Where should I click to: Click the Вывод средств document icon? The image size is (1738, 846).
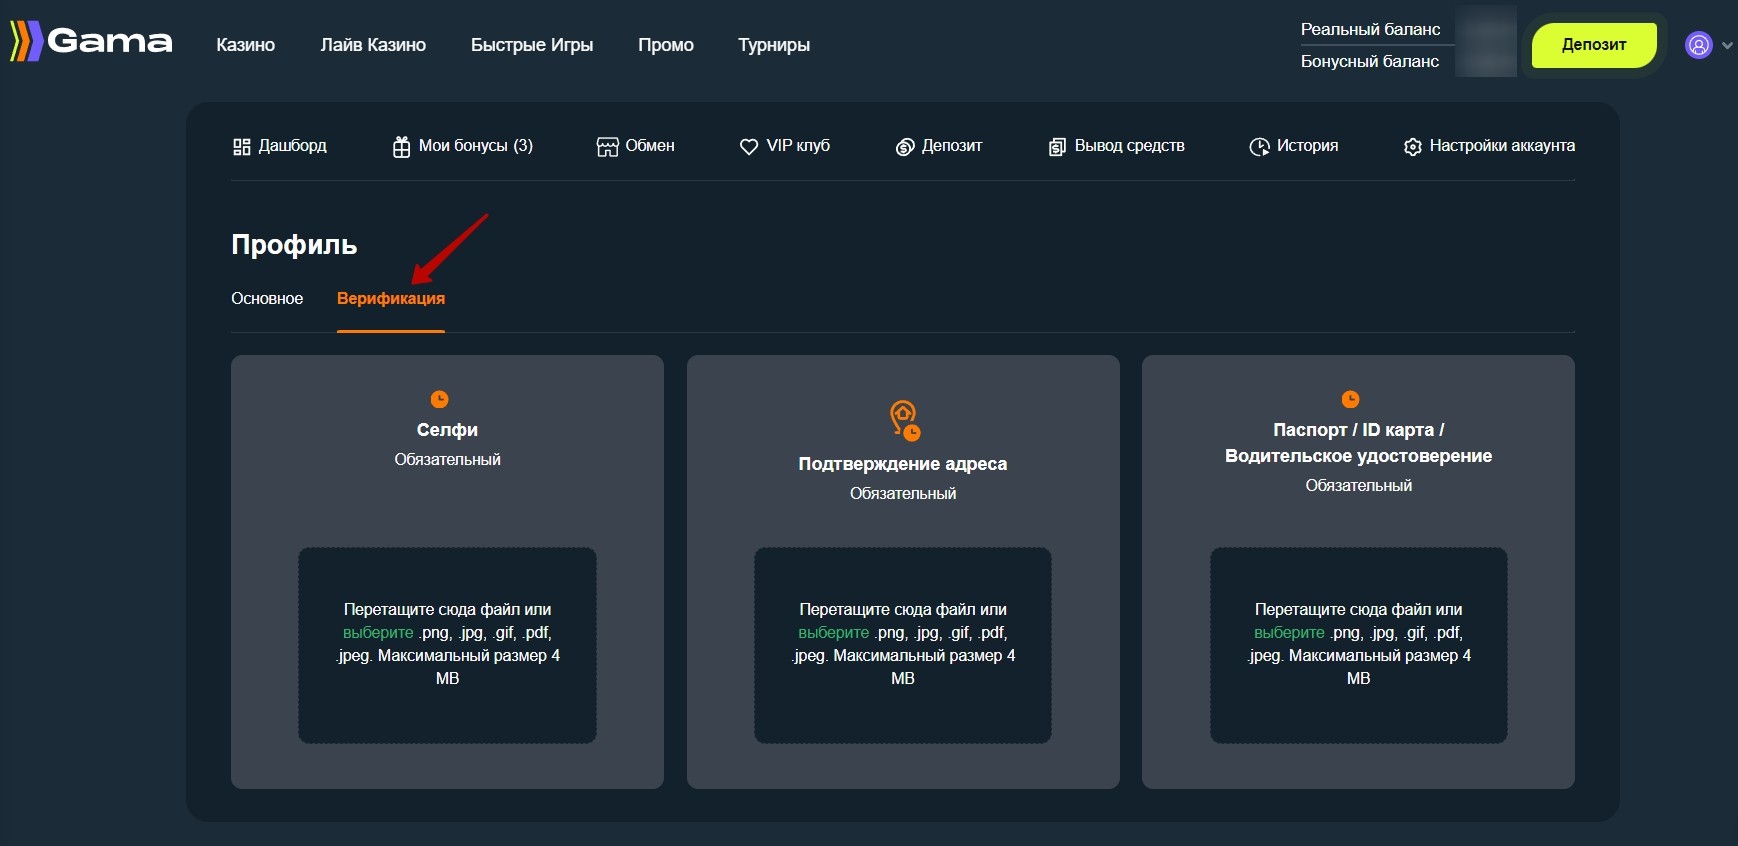coord(1057,147)
